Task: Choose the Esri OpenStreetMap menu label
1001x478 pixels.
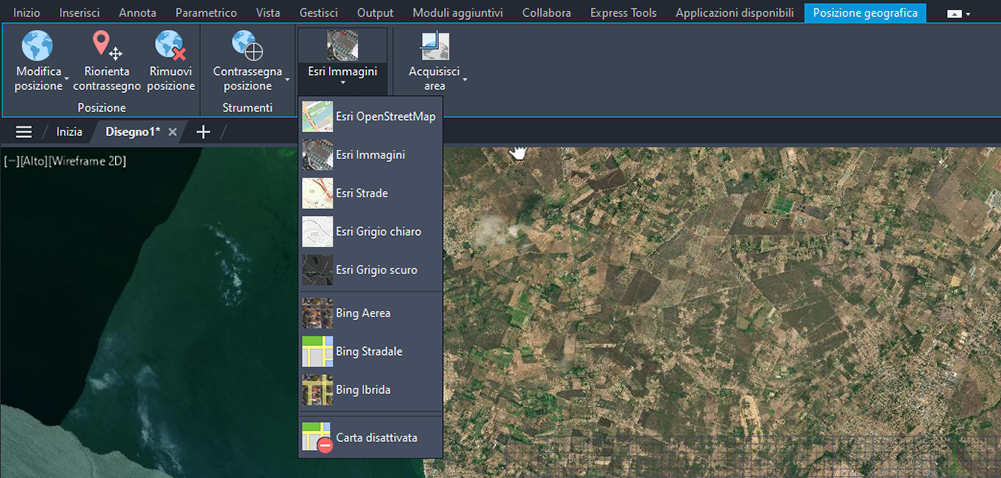Action: tap(386, 117)
